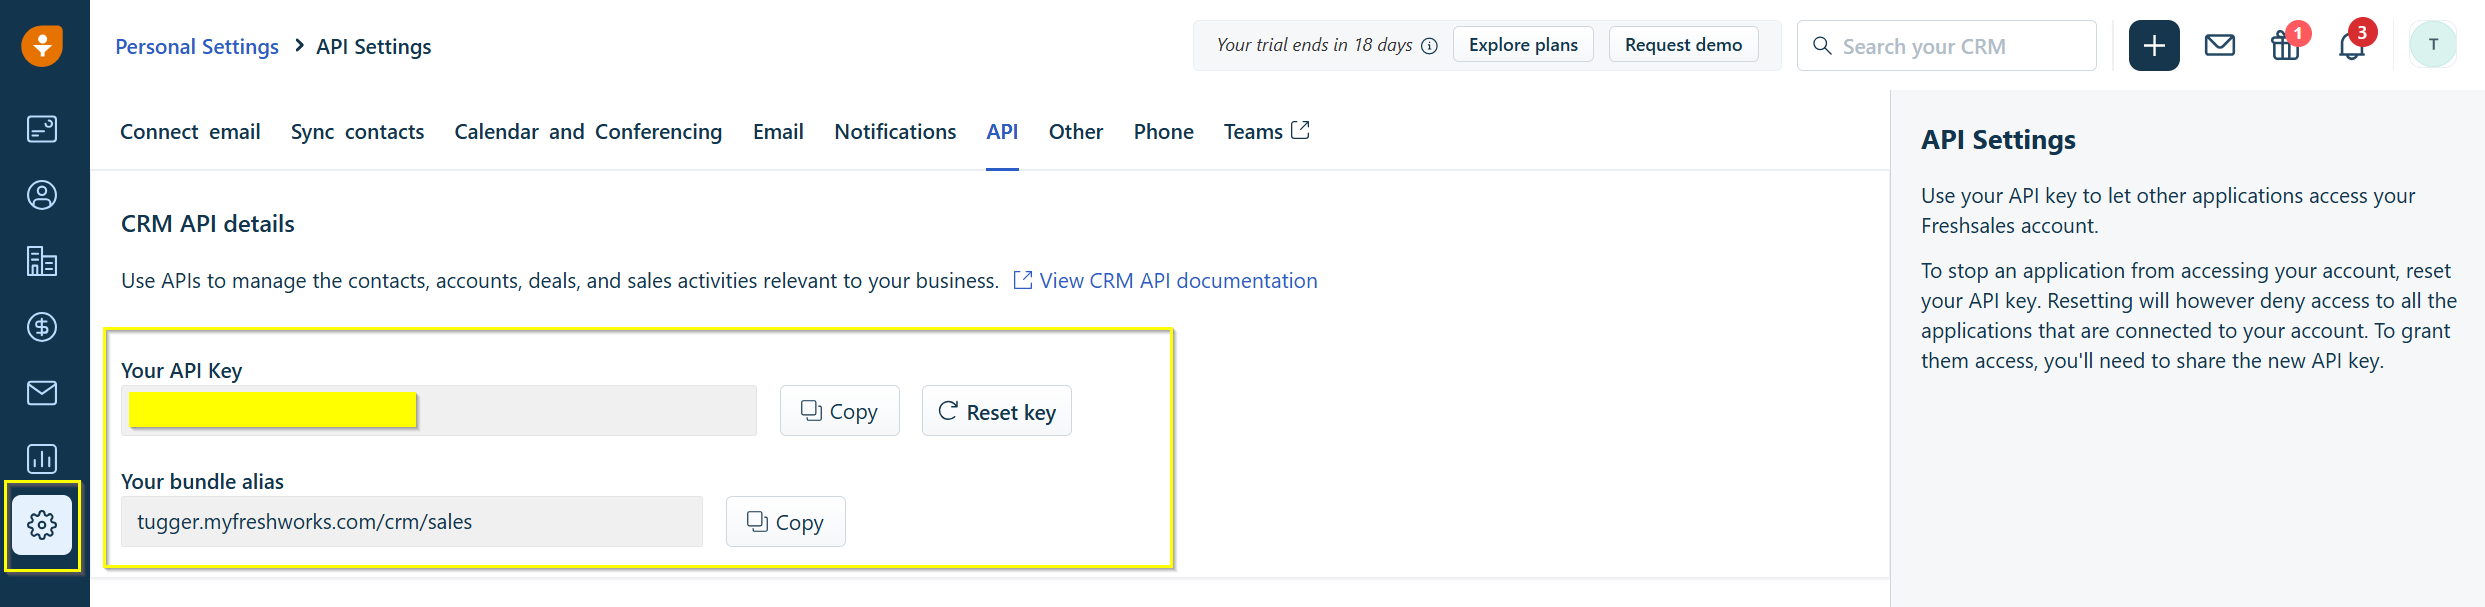Click the plus quick-add button
The image size is (2485, 607).
click(x=2154, y=45)
